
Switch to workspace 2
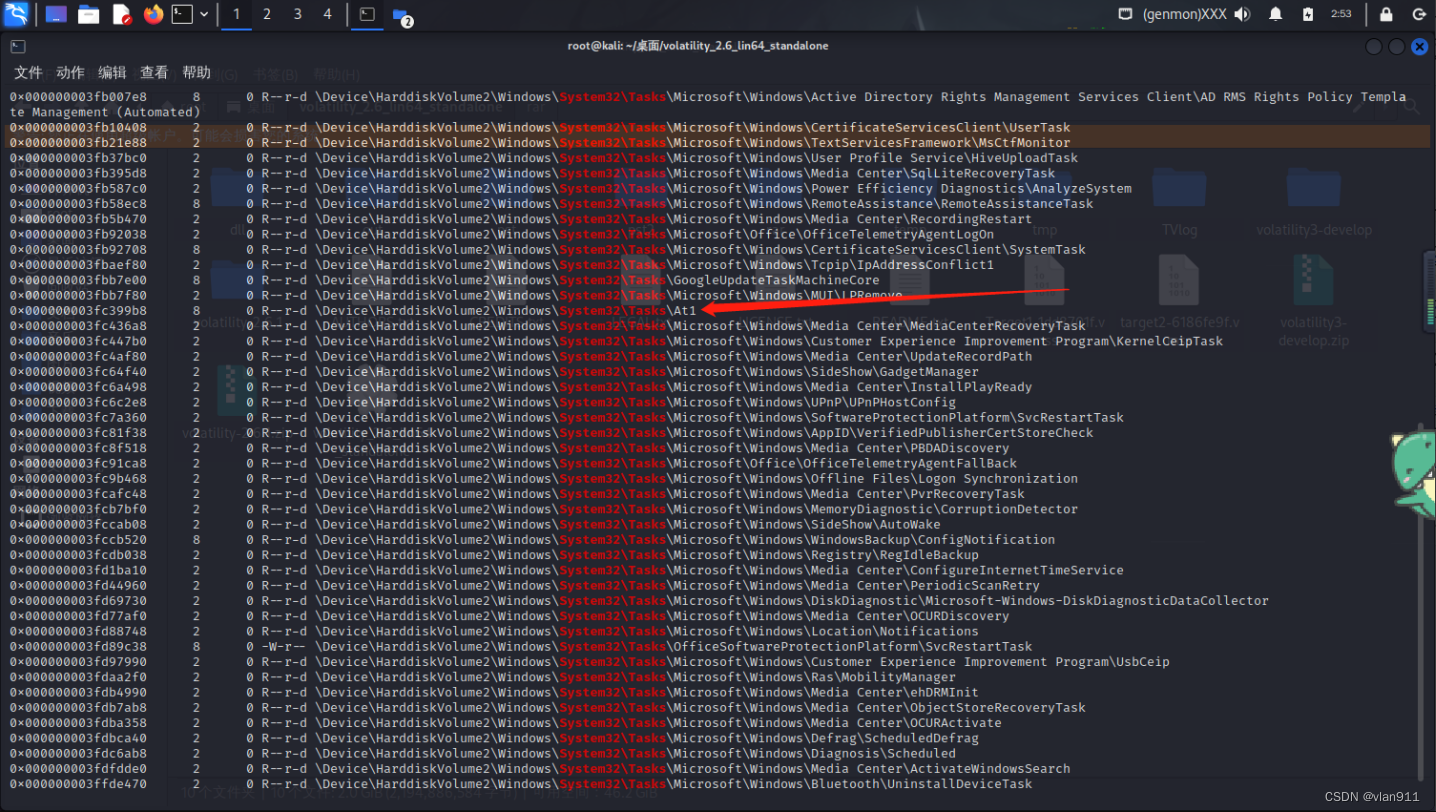tap(267, 14)
